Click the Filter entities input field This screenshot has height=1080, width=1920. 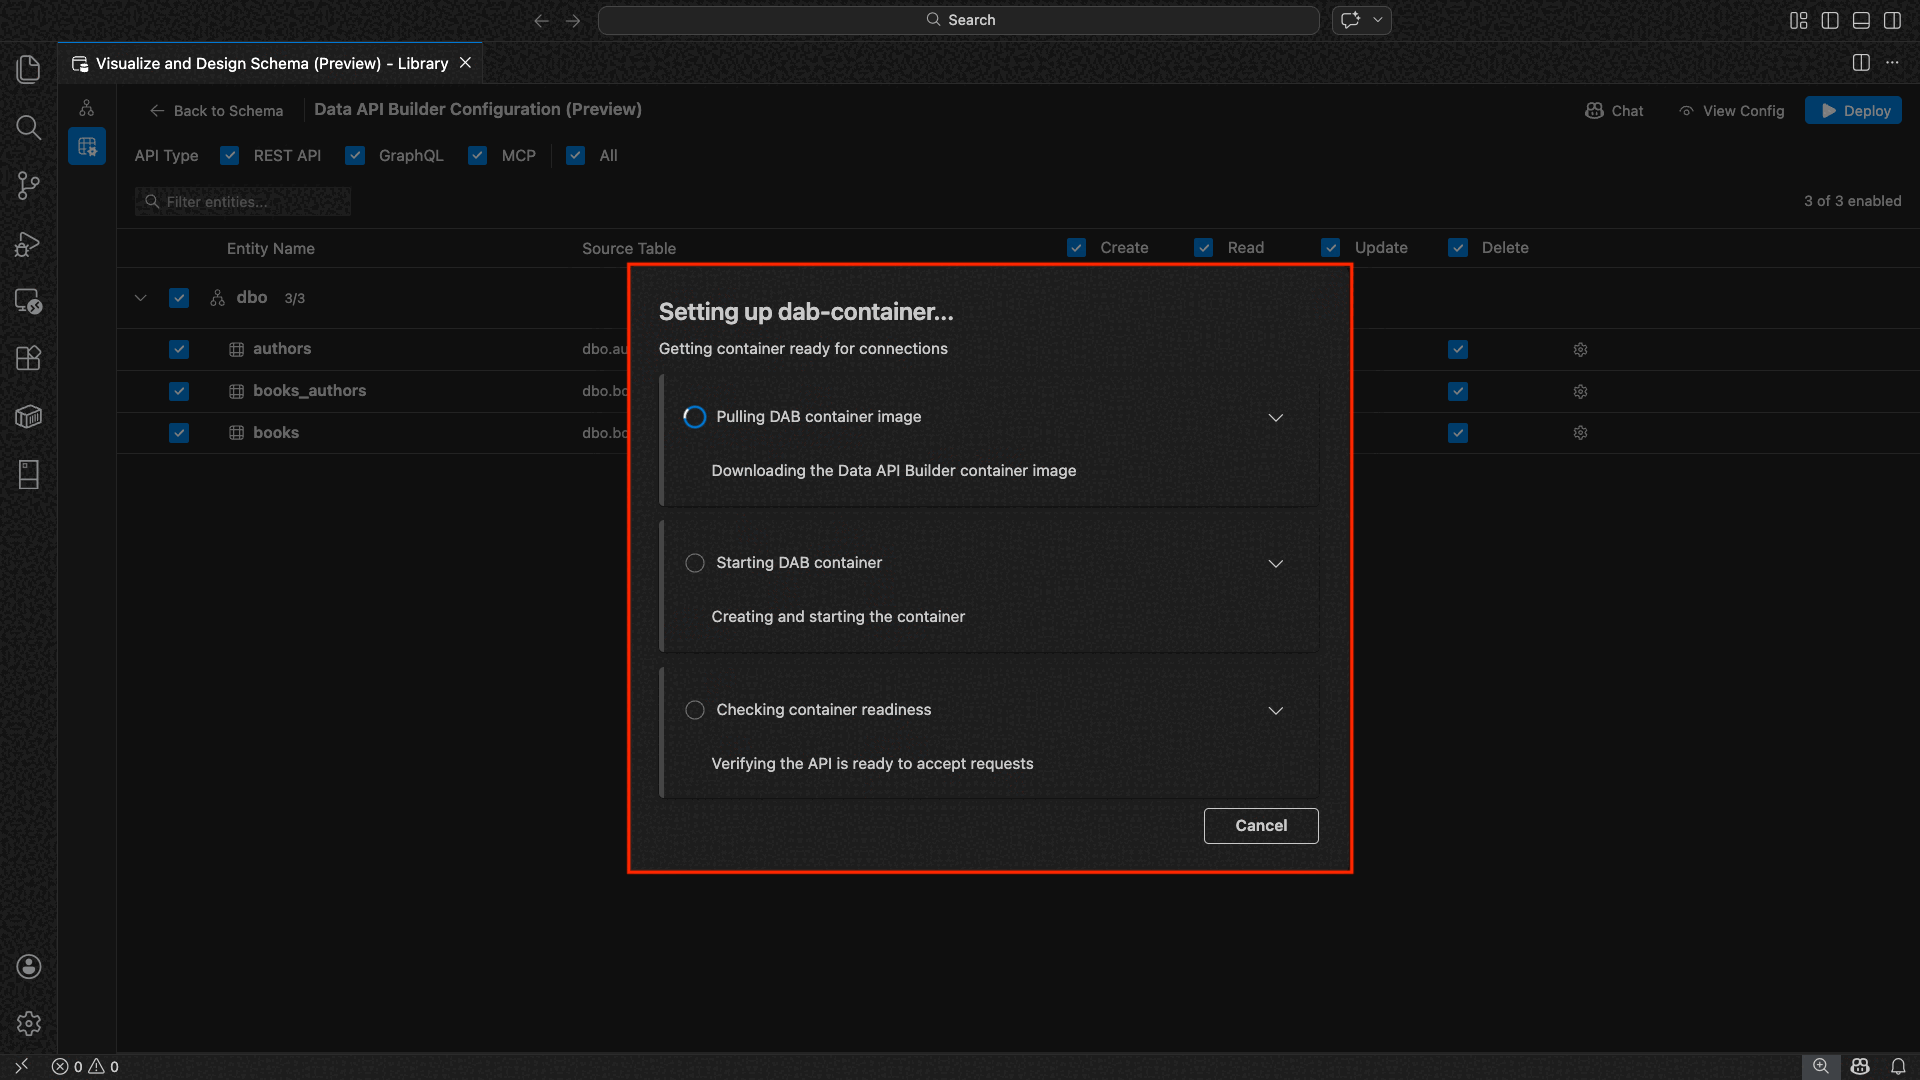pyautogui.click(x=243, y=202)
